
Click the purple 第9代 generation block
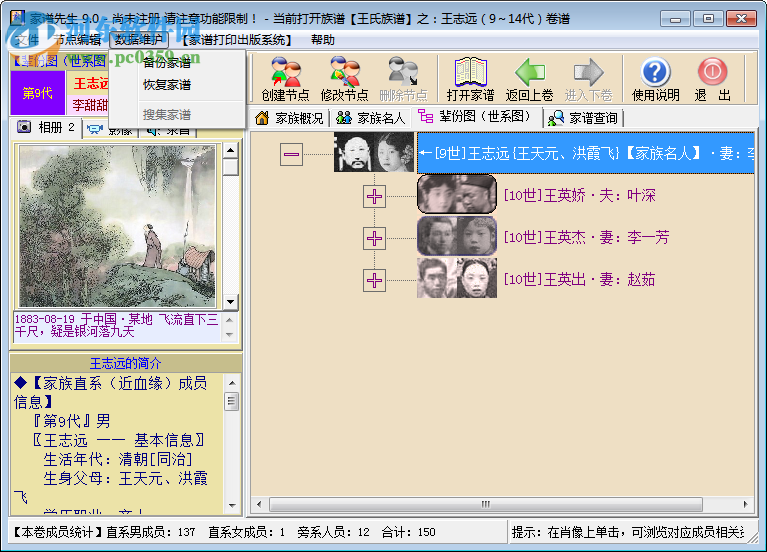[38, 93]
